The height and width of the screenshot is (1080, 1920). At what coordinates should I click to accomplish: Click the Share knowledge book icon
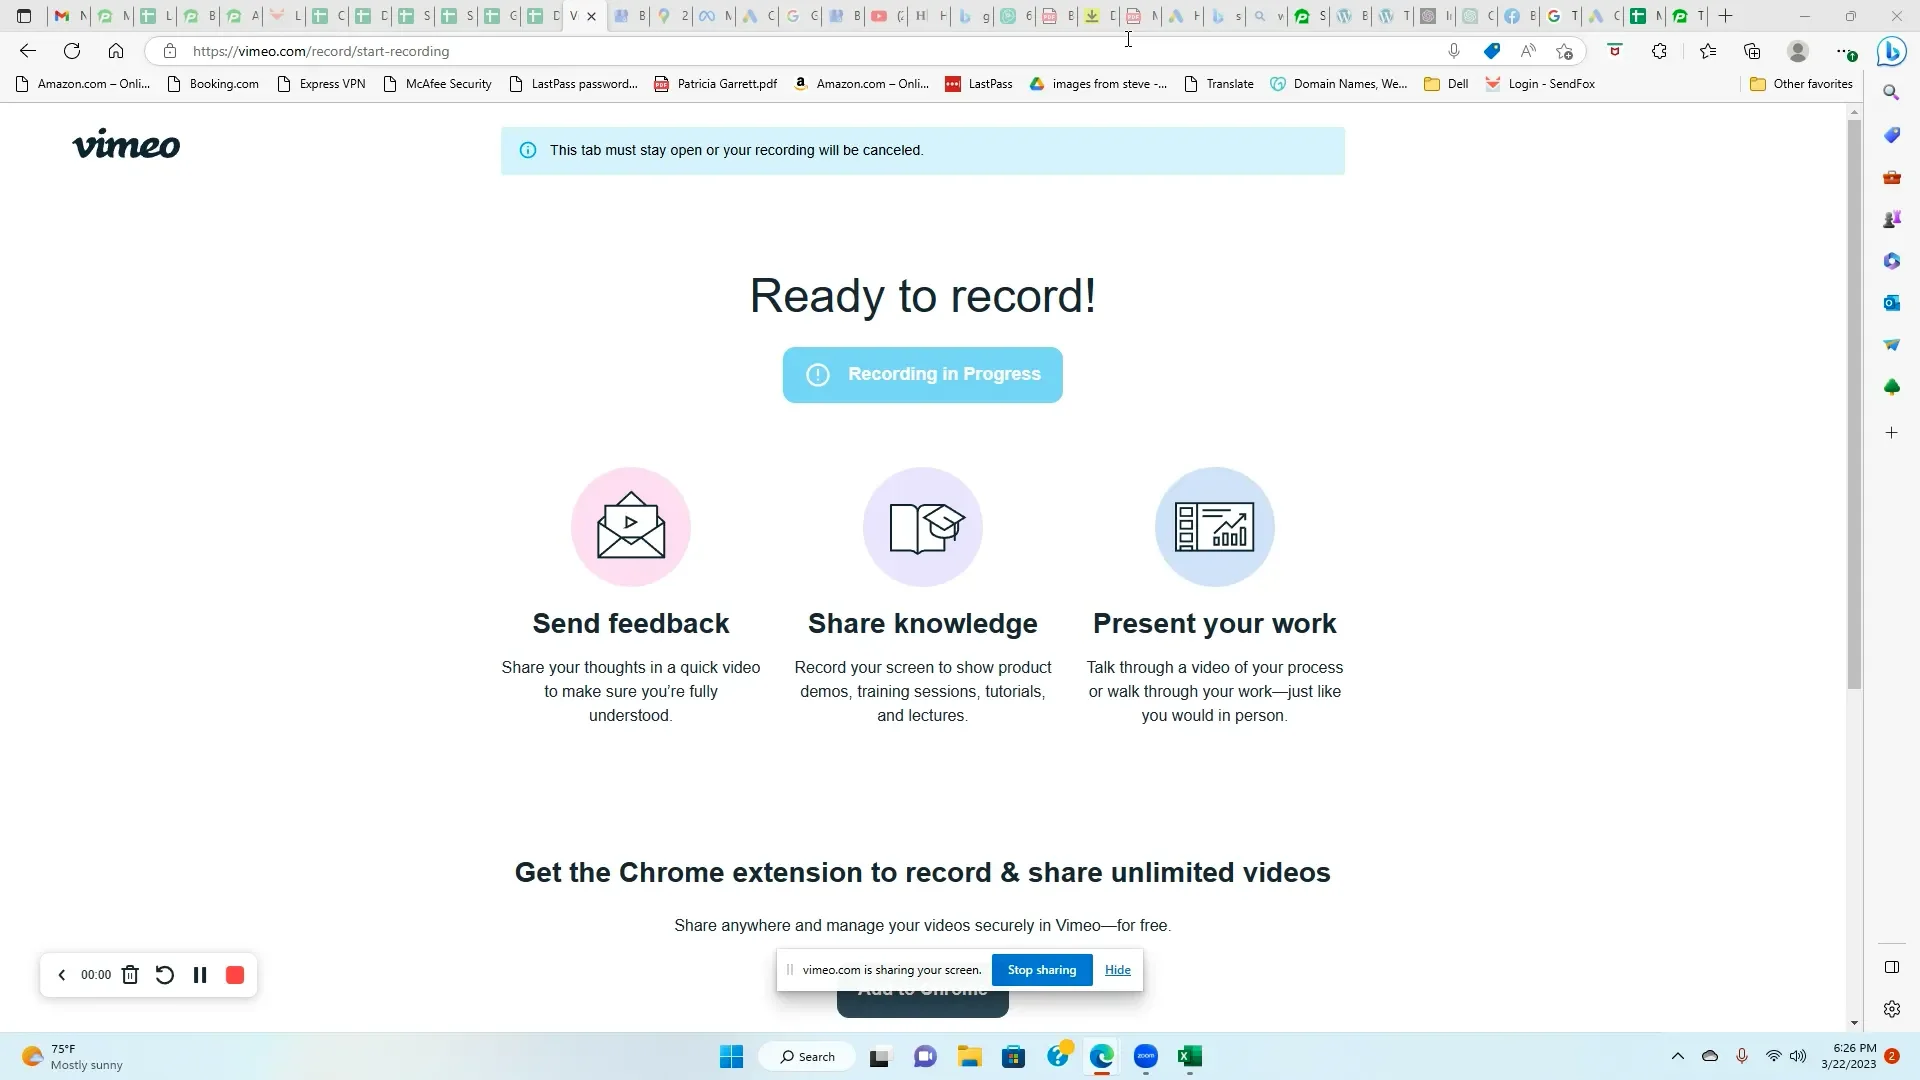(x=923, y=526)
